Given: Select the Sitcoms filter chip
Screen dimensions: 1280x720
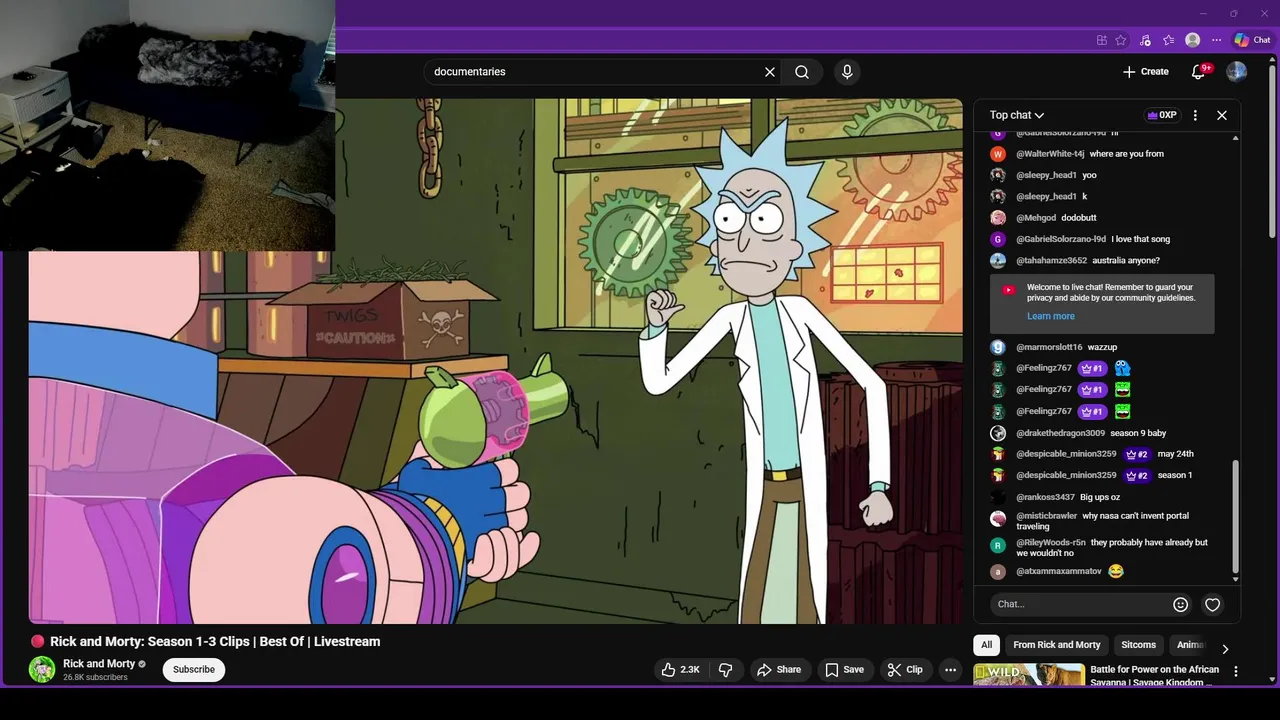Looking at the screenshot, I should pyautogui.click(x=1138, y=645).
